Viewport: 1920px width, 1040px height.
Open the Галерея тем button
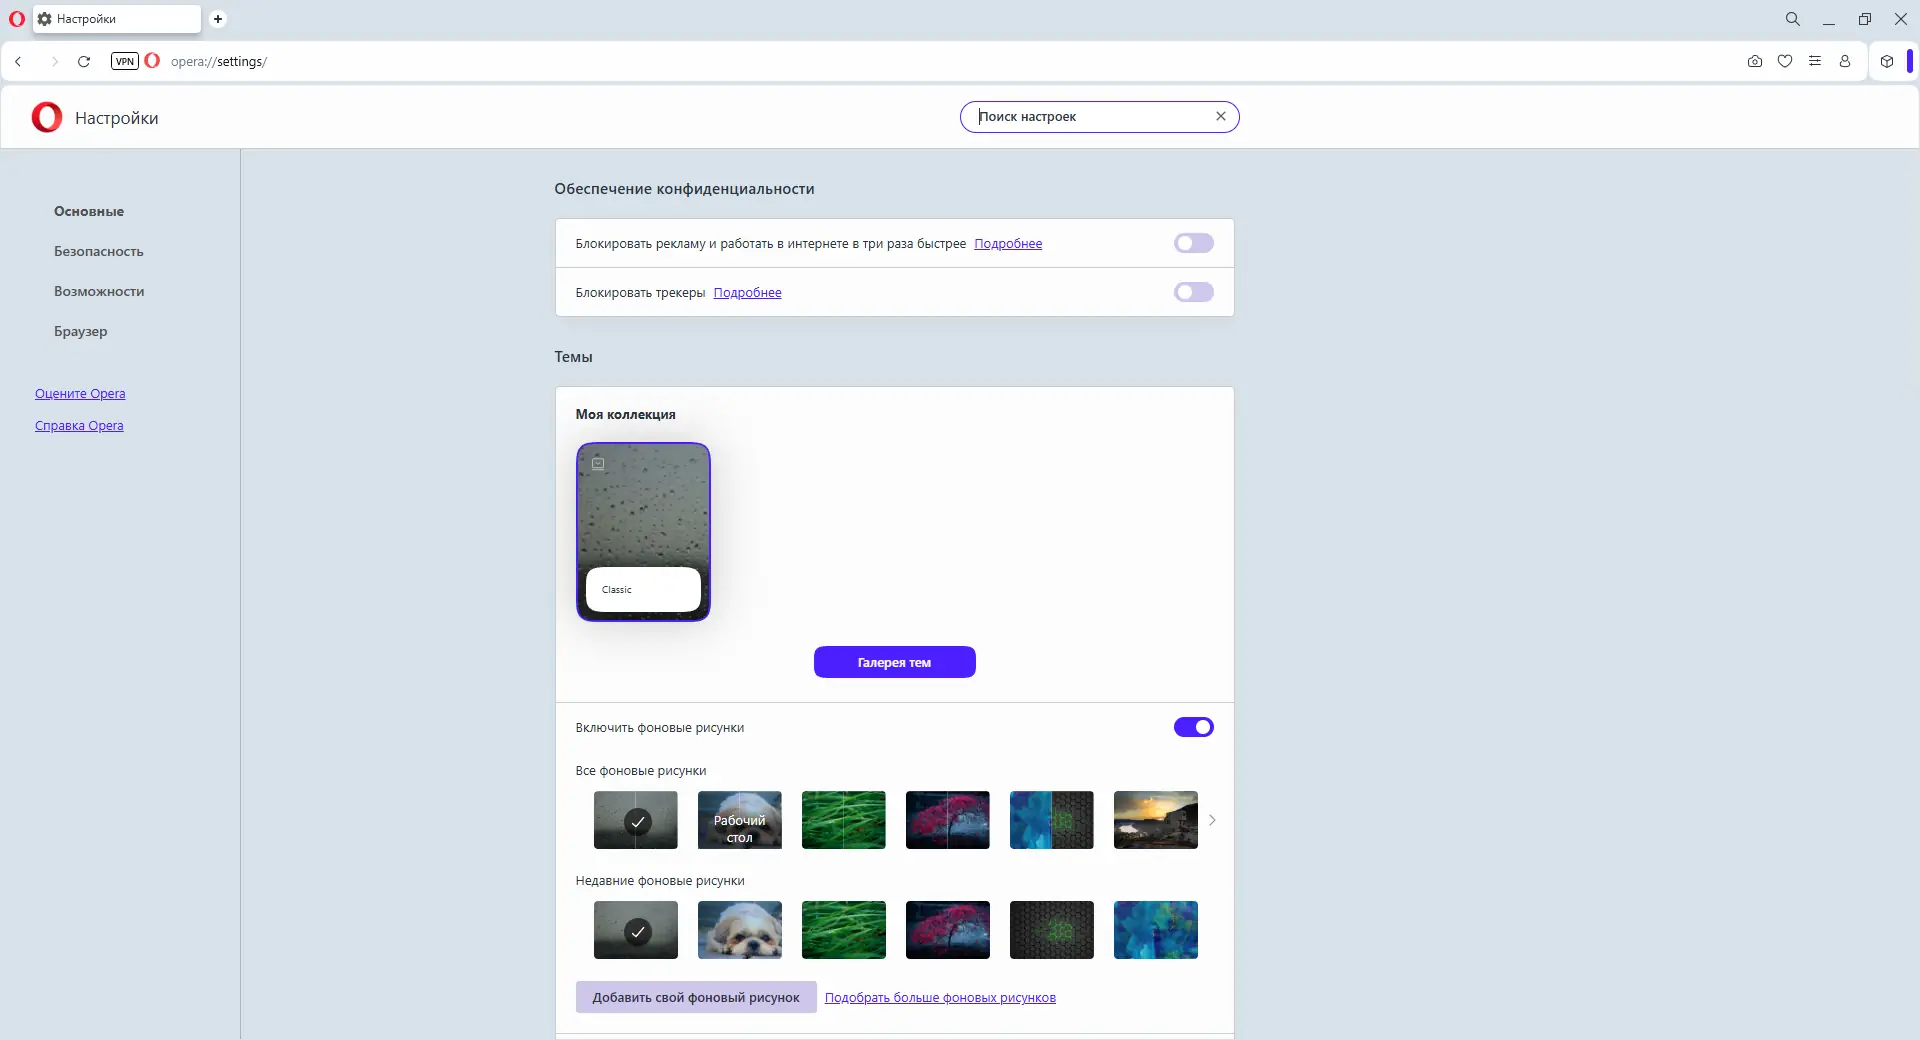(894, 662)
